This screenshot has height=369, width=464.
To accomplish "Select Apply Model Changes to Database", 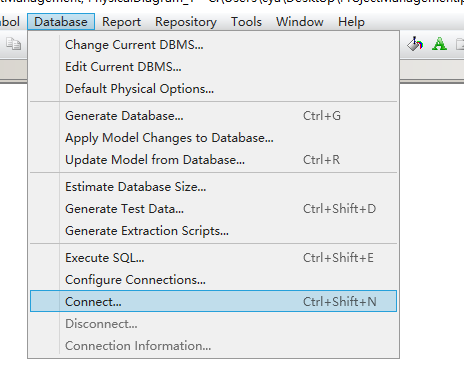I will pos(213,138).
